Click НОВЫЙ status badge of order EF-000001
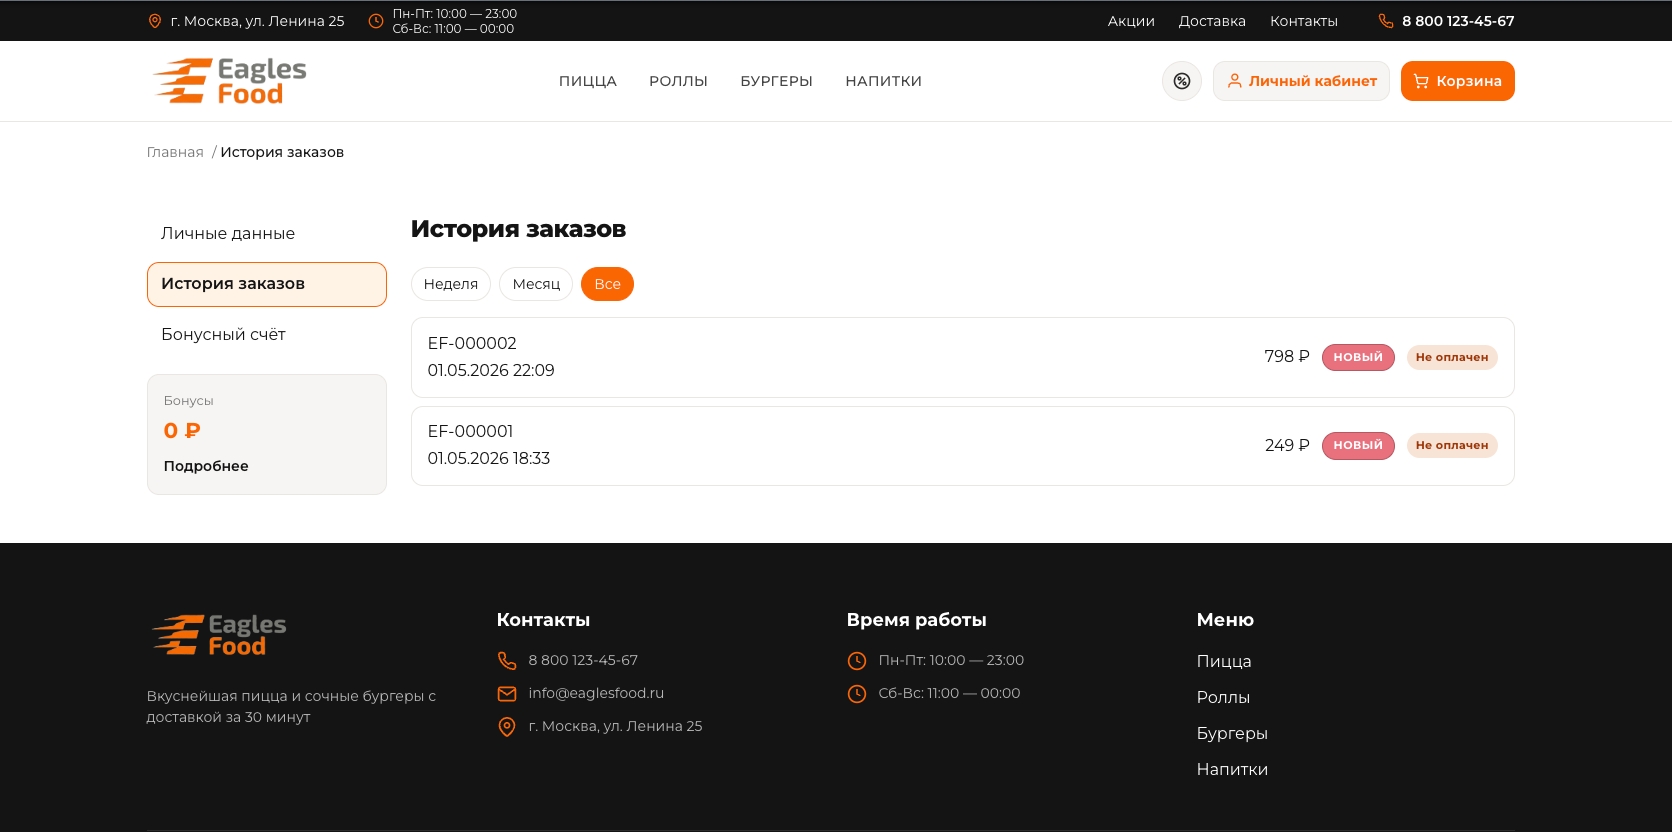The width and height of the screenshot is (1672, 832). coord(1358,446)
